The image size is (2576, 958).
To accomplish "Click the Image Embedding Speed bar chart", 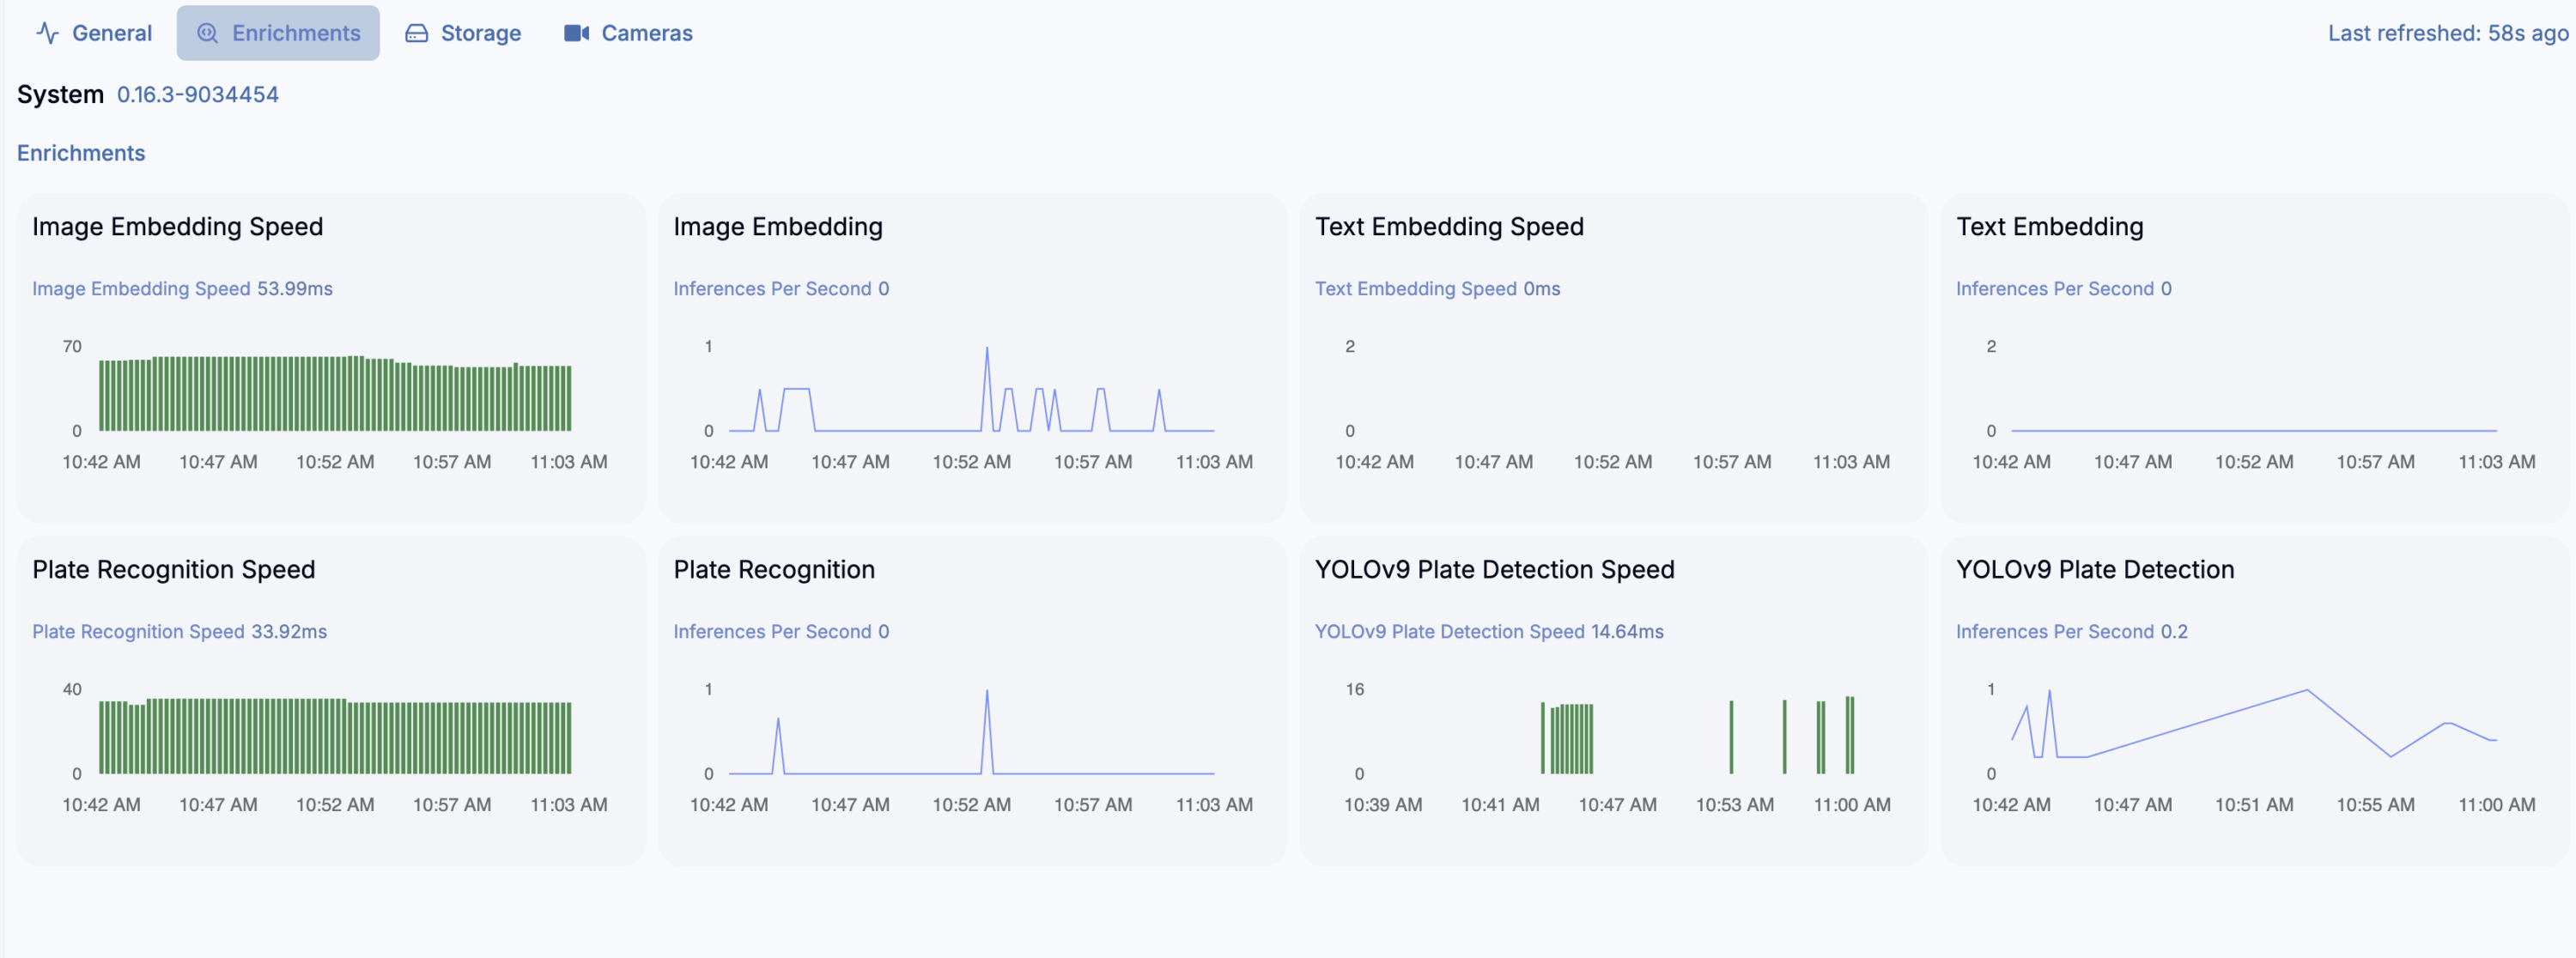I will (335, 395).
